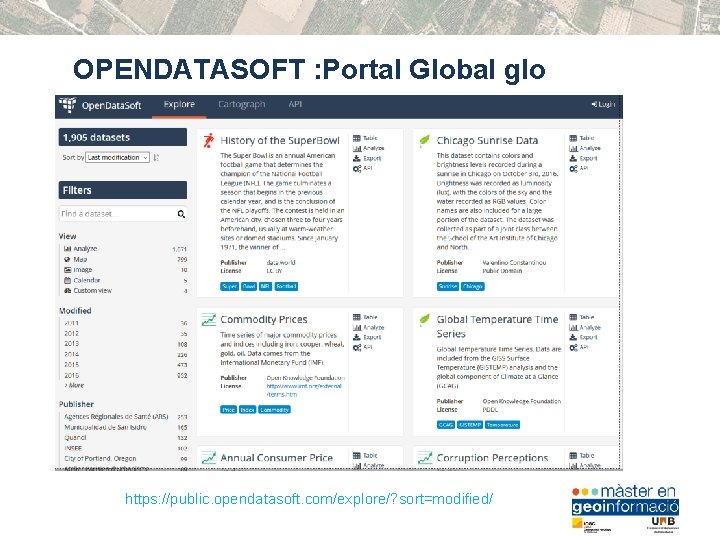Click the Football tag on SuperBowl card

pyautogui.click(x=287, y=287)
